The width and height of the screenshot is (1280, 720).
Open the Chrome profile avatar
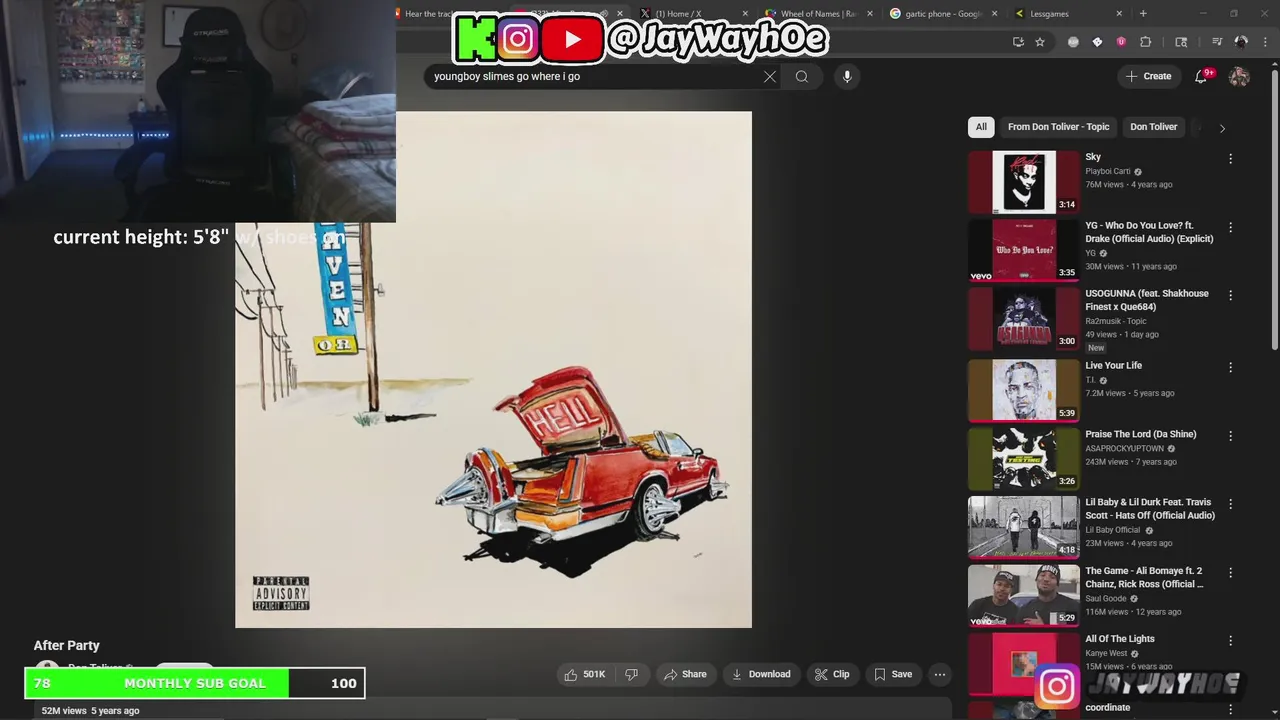click(x=1241, y=42)
